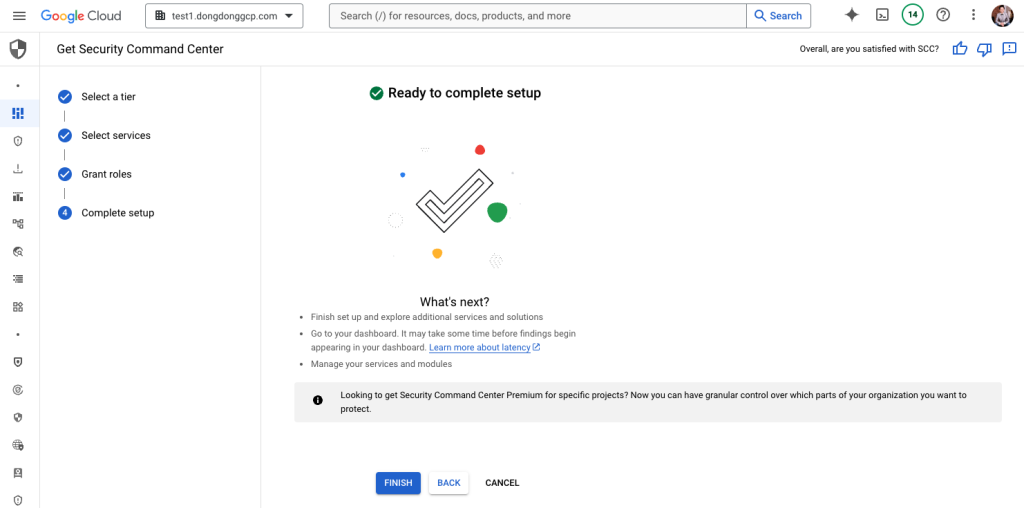The image size is (1024, 508).
Task: Select the Complete setup step
Action: click(118, 213)
